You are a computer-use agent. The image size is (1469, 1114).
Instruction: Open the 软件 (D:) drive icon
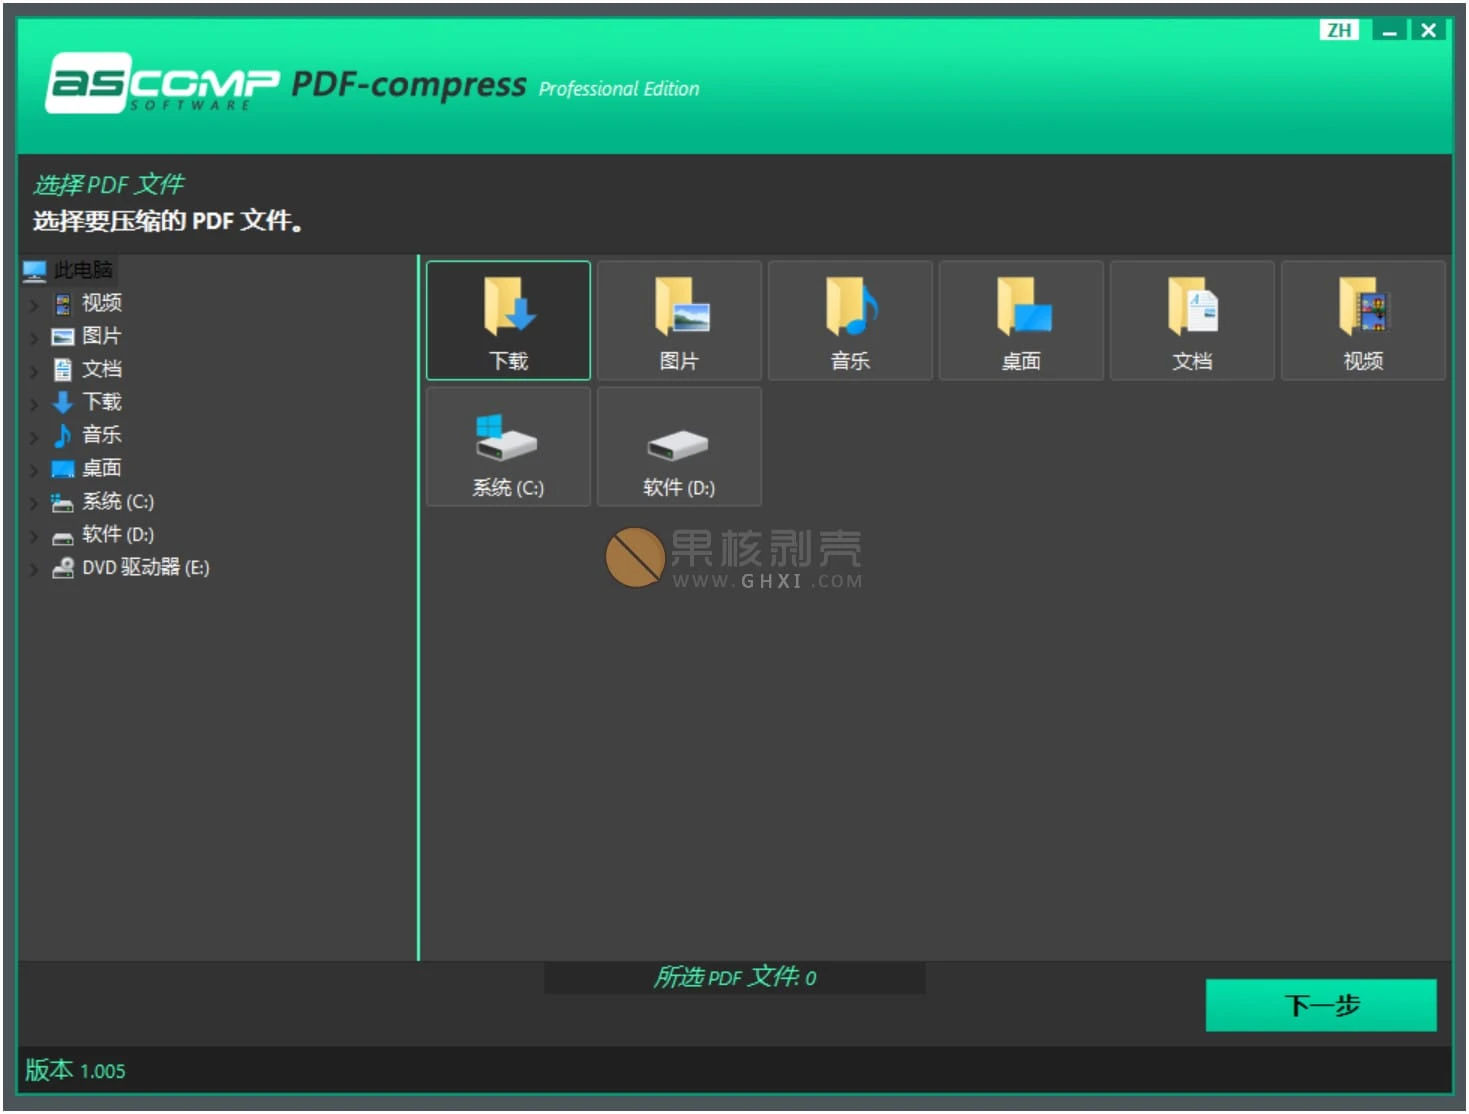[x=679, y=445]
